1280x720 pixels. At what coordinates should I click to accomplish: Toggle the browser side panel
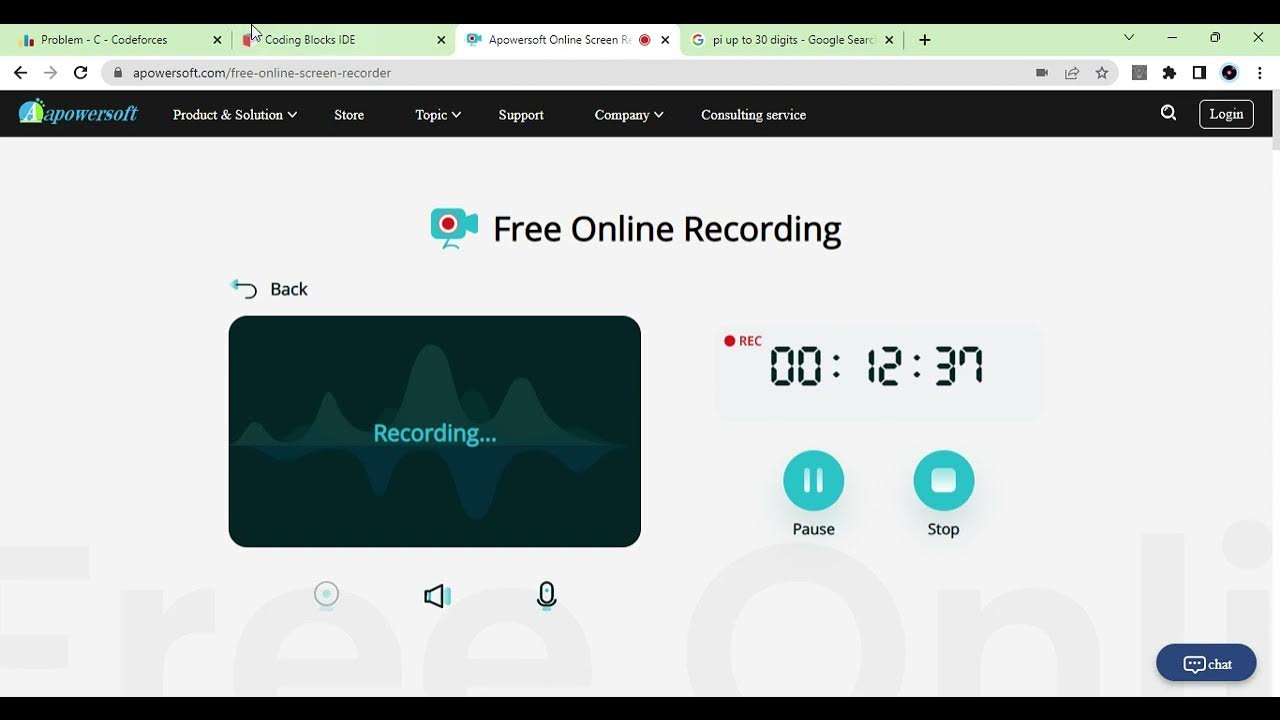1200,73
